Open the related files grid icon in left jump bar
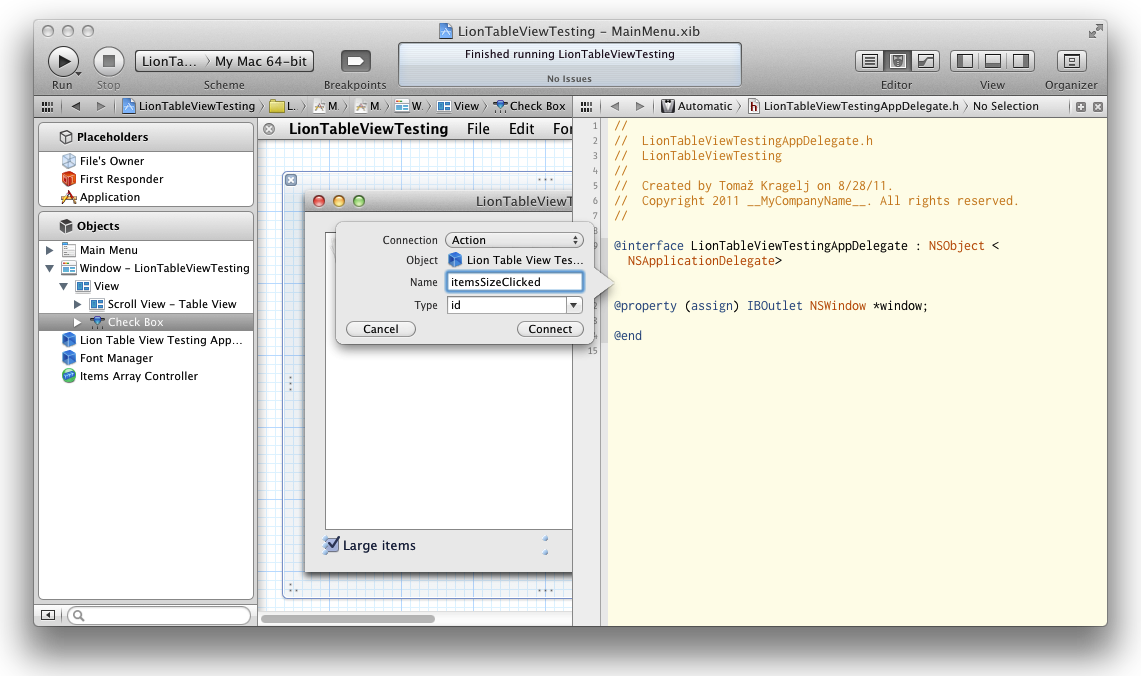The width and height of the screenshot is (1141, 676). coord(47,106)
